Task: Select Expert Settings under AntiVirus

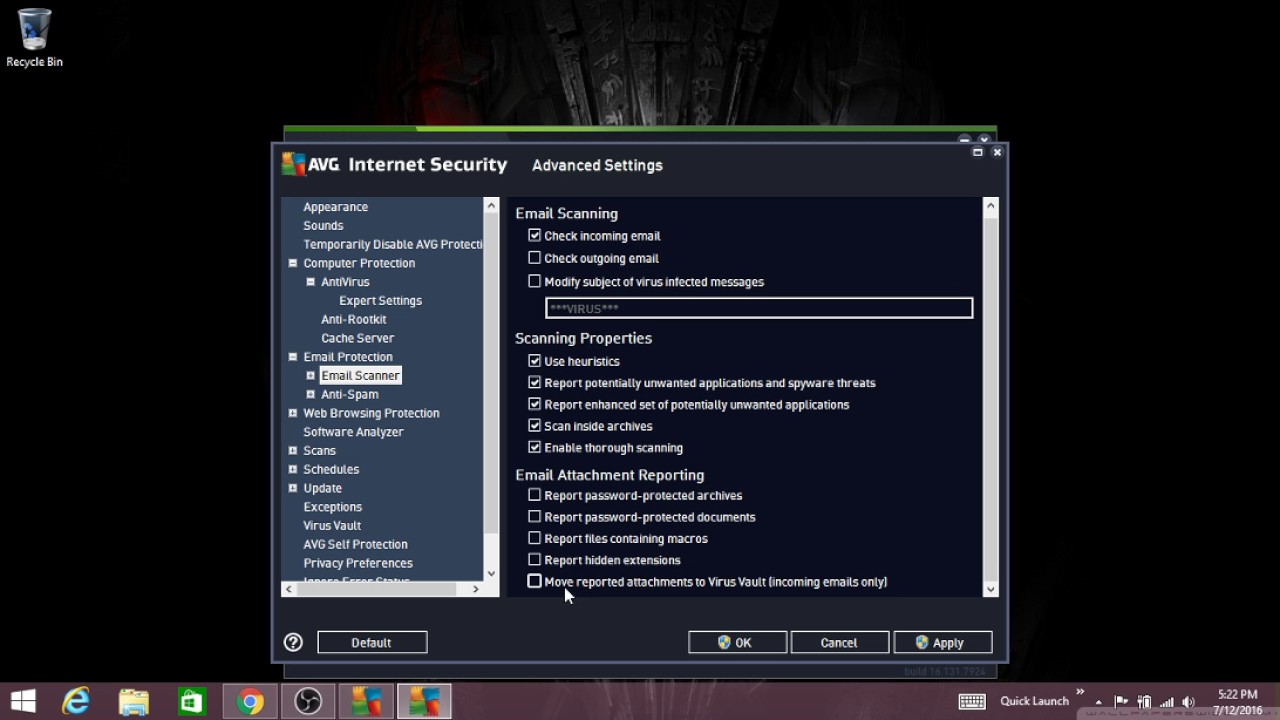Action: pos(380,300)
